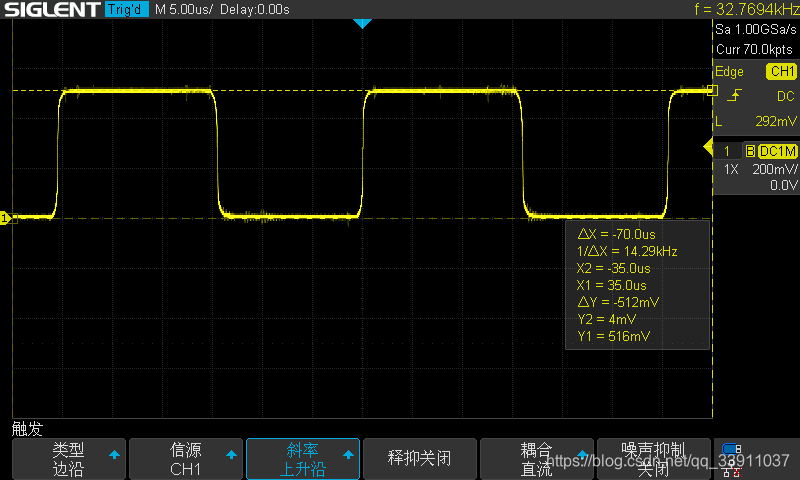
Task: Click the yellow trigger level arrow
Action: 708,147
